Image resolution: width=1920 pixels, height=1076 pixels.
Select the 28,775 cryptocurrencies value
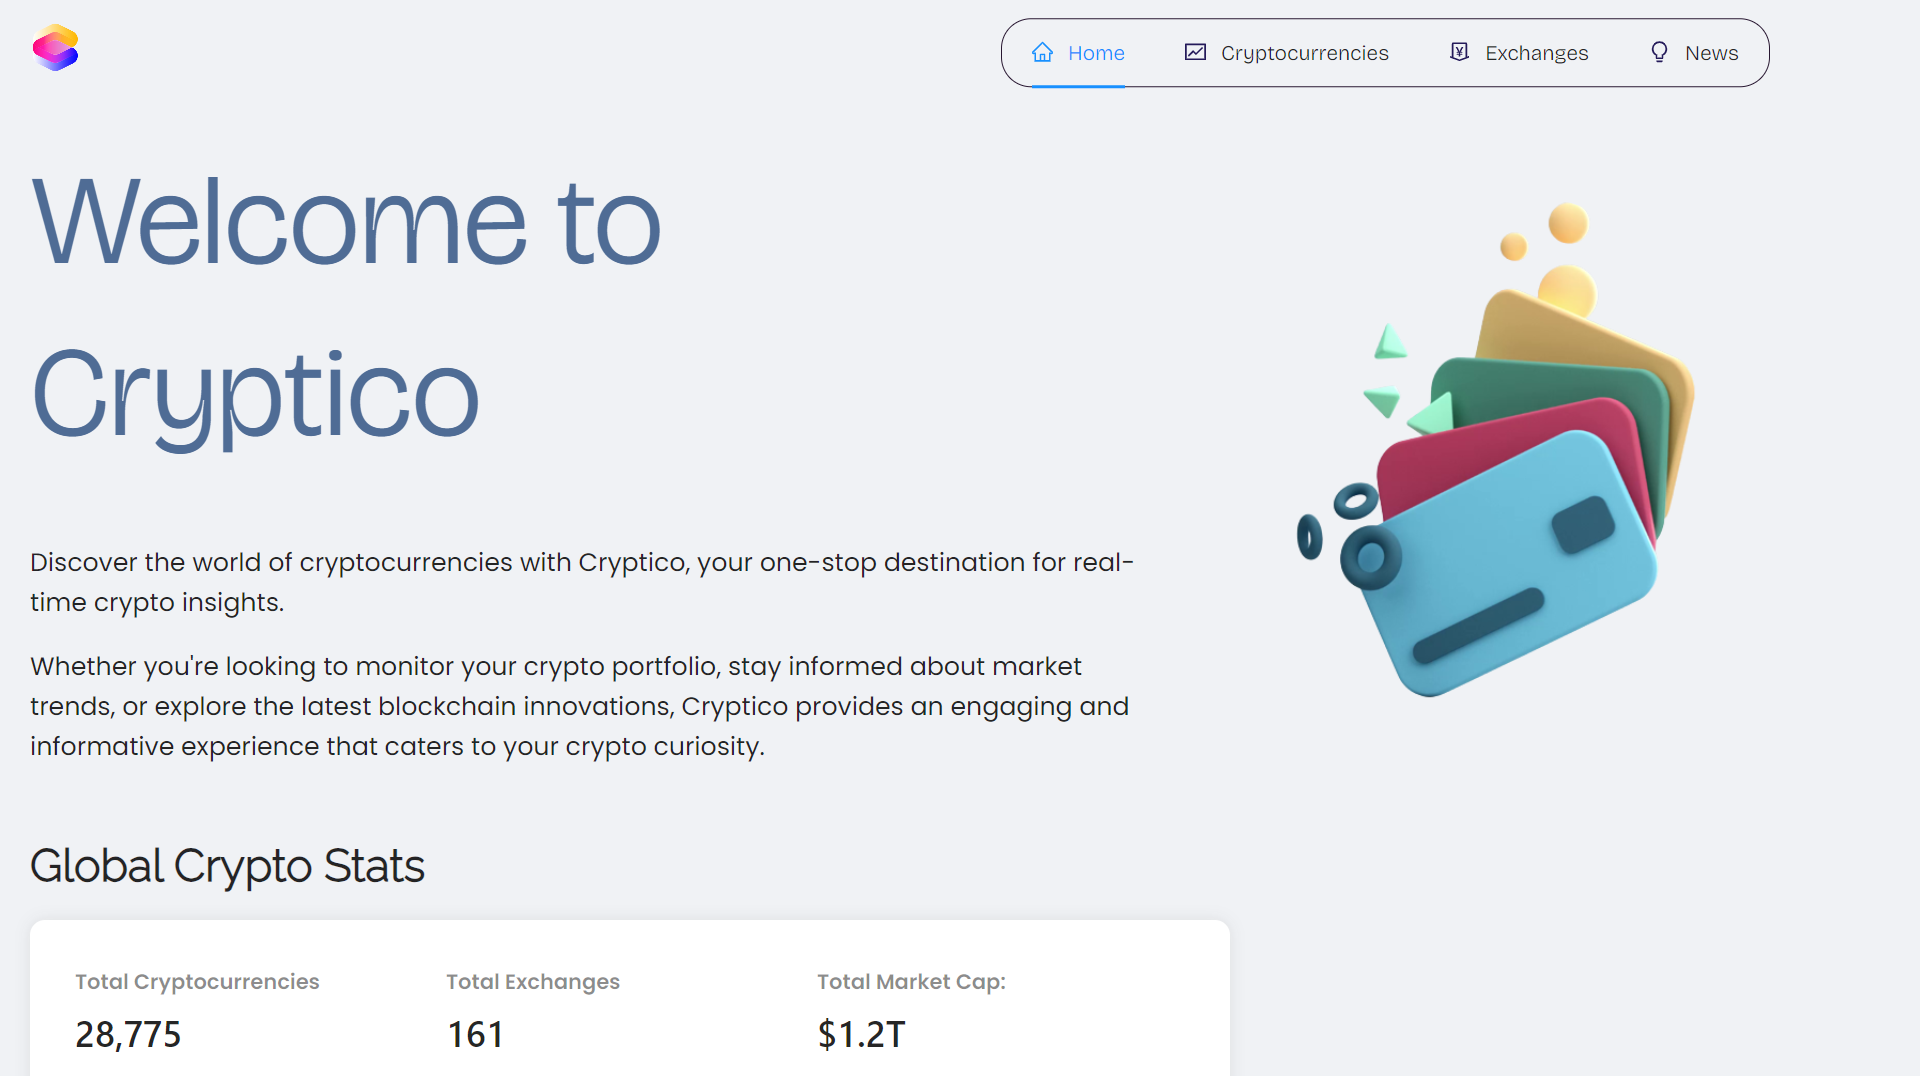128,1034
